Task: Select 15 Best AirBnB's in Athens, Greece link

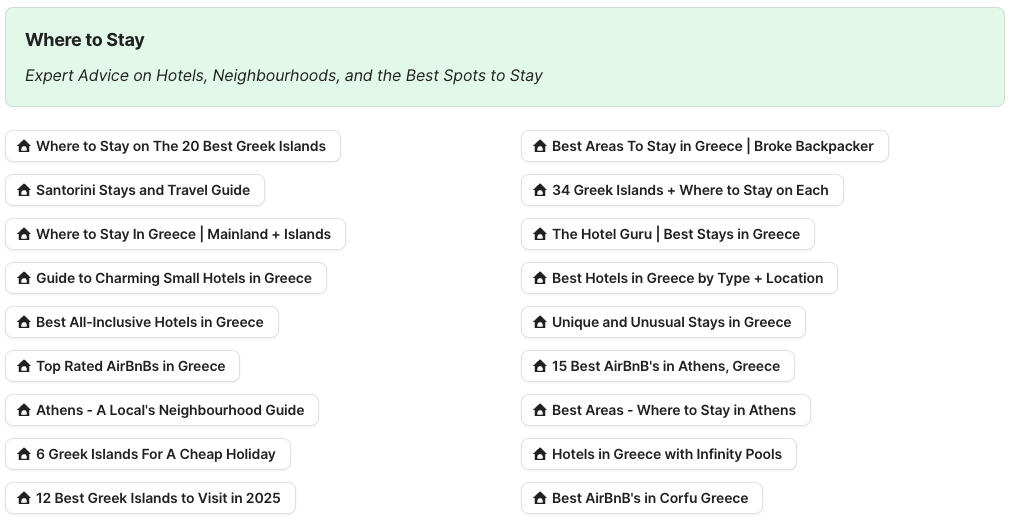Action: [x=665, y=366]
